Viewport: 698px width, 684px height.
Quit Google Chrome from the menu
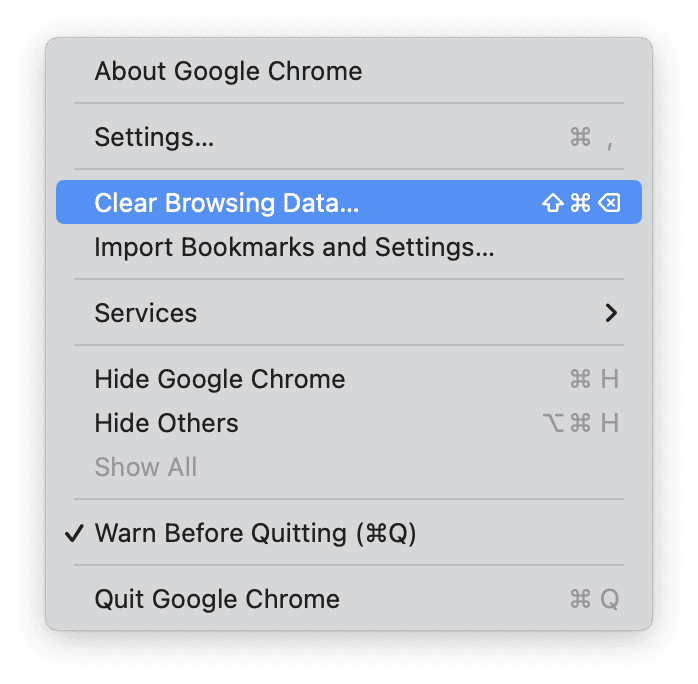217,599
